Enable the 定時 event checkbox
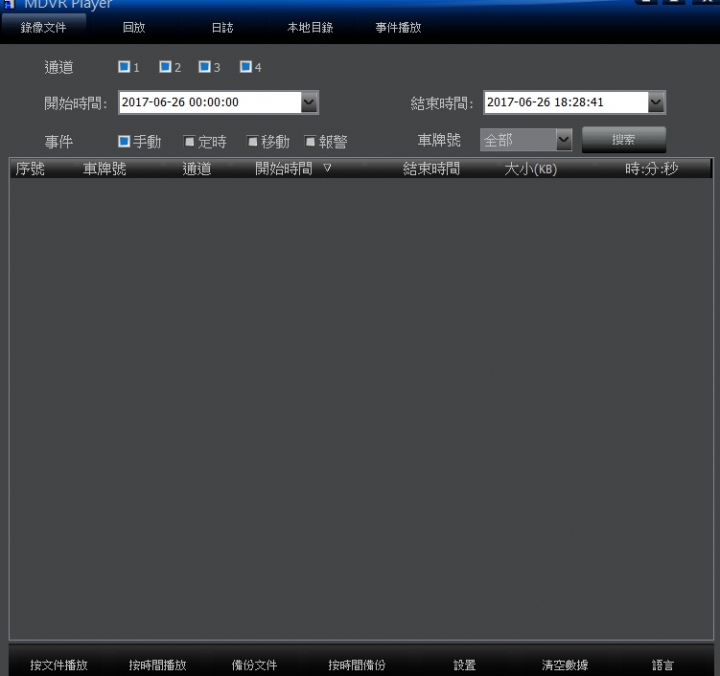Viewport: 720px width, 676px height. pyautogui.click(x=189, y=141)
